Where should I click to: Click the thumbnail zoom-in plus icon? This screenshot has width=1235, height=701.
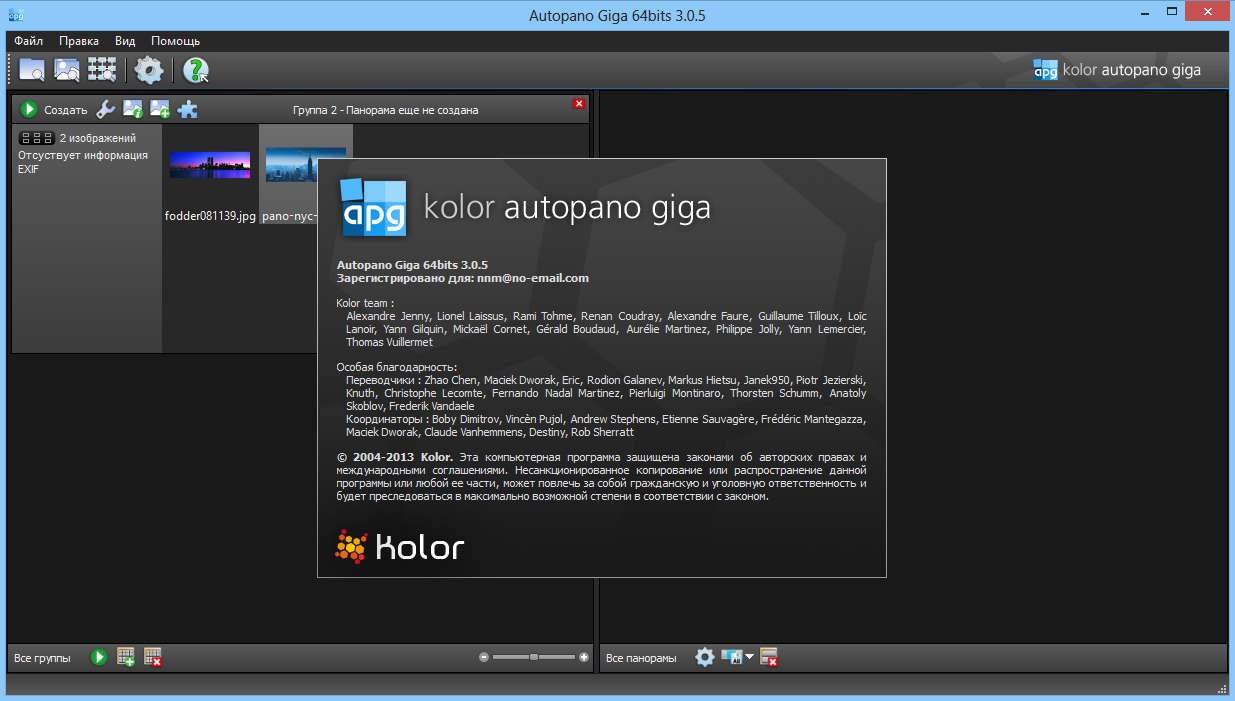584,657
